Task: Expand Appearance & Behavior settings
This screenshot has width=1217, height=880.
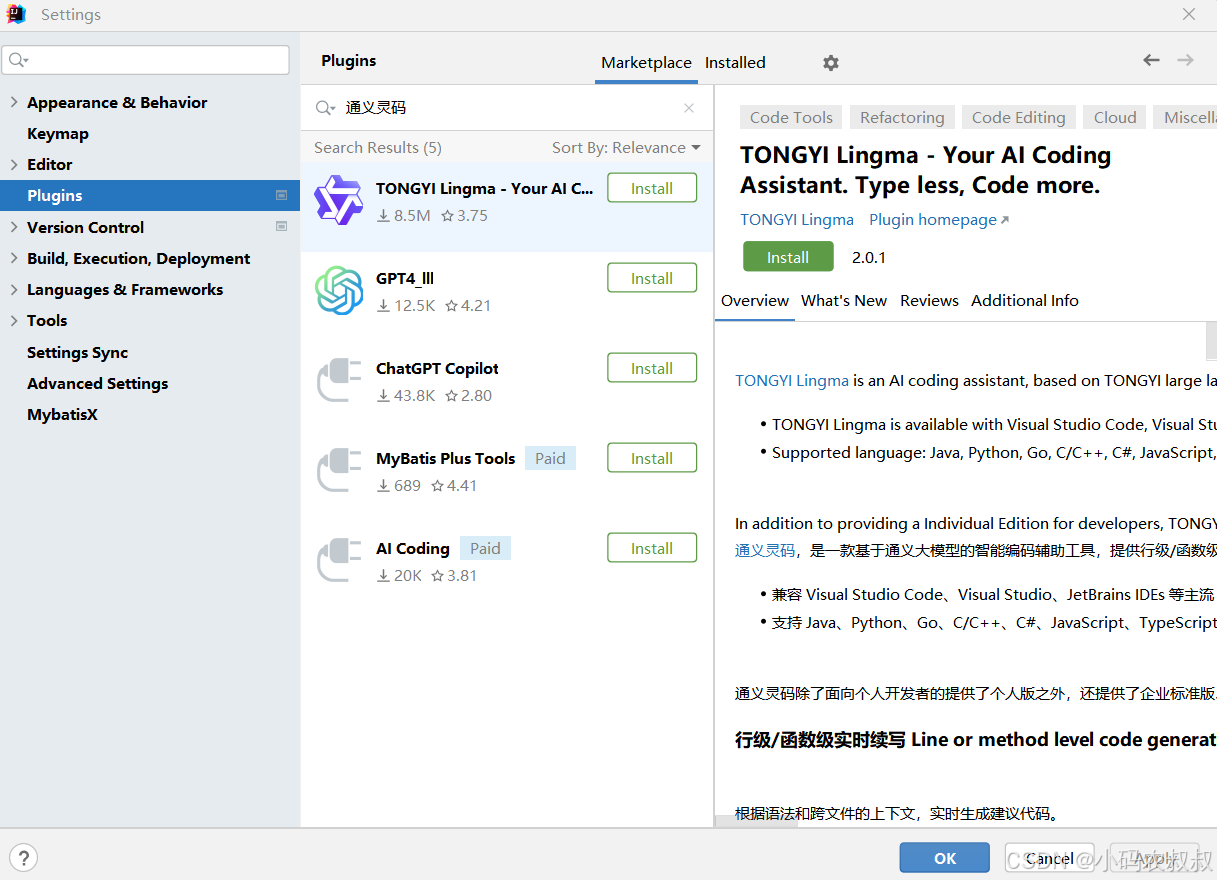Action: (x=13, y=102)
